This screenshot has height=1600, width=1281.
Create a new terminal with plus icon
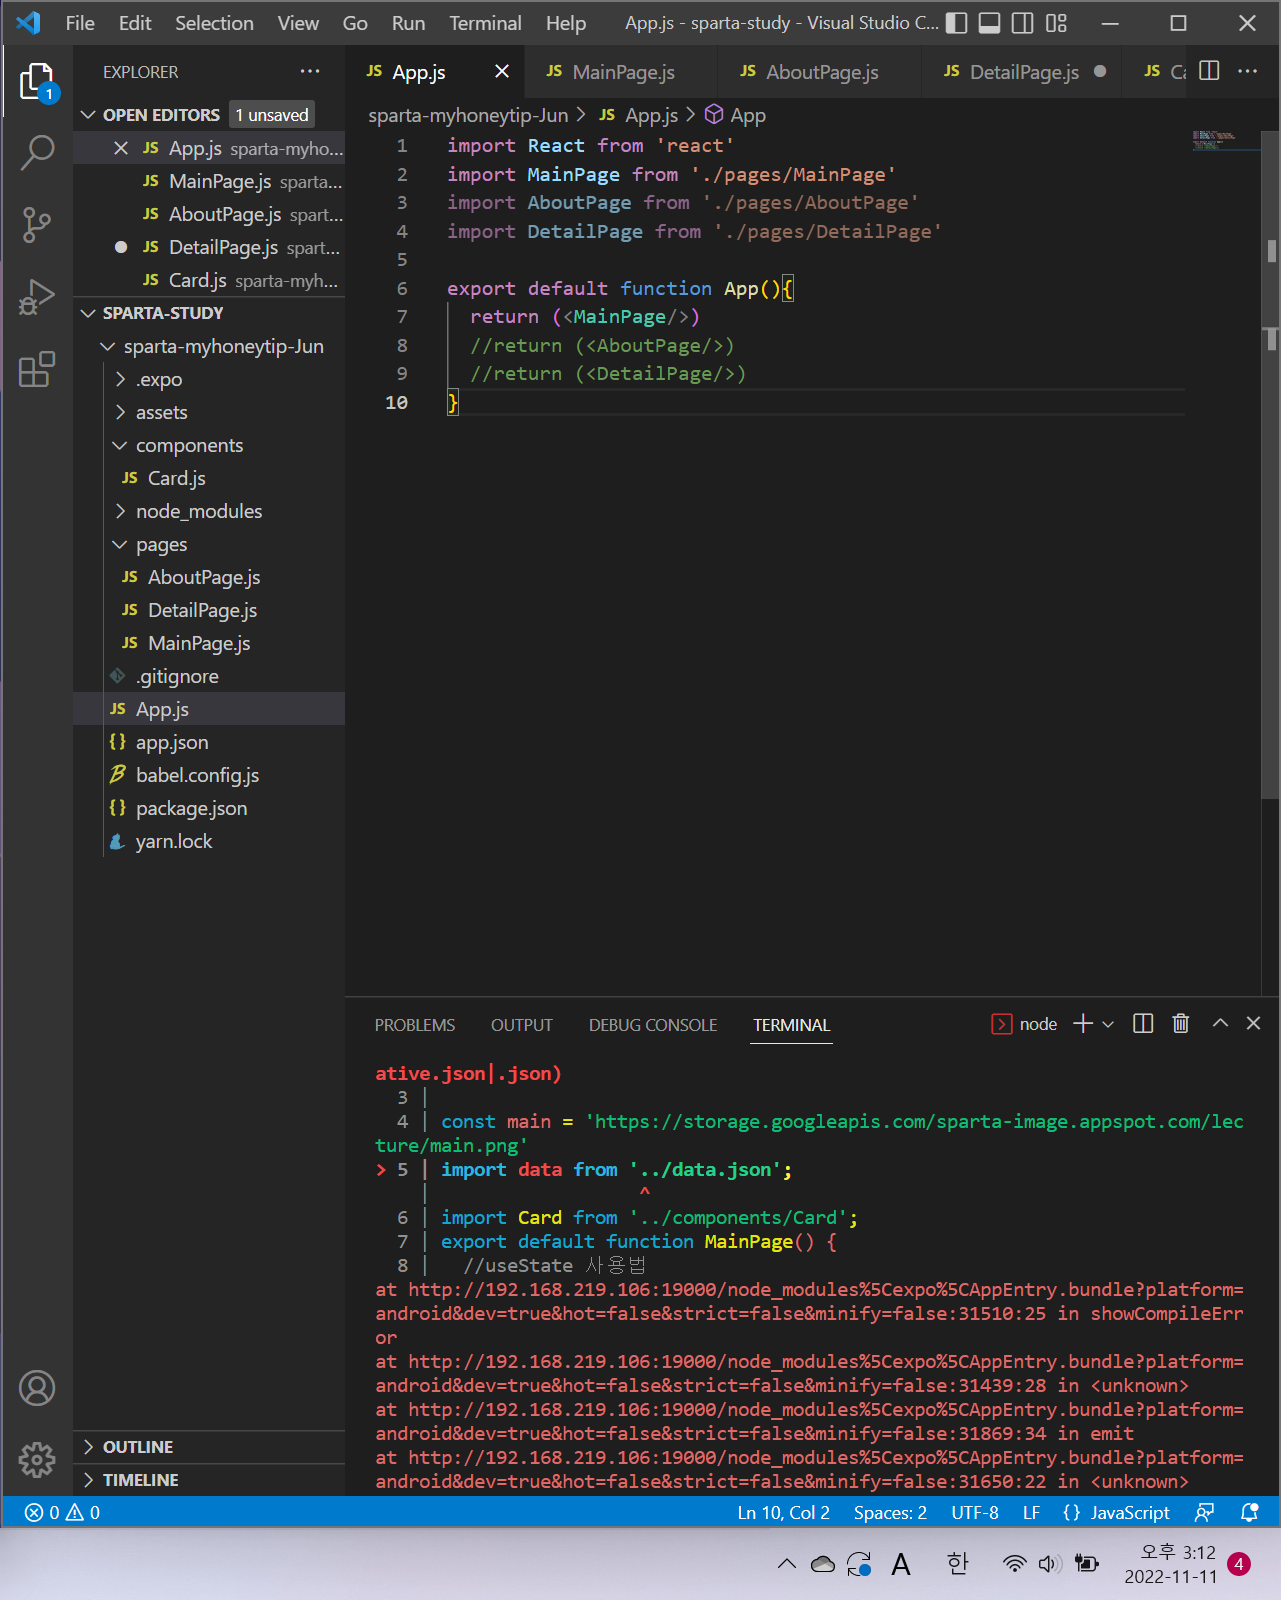pyautogui.click(x=1083, y=1023)
